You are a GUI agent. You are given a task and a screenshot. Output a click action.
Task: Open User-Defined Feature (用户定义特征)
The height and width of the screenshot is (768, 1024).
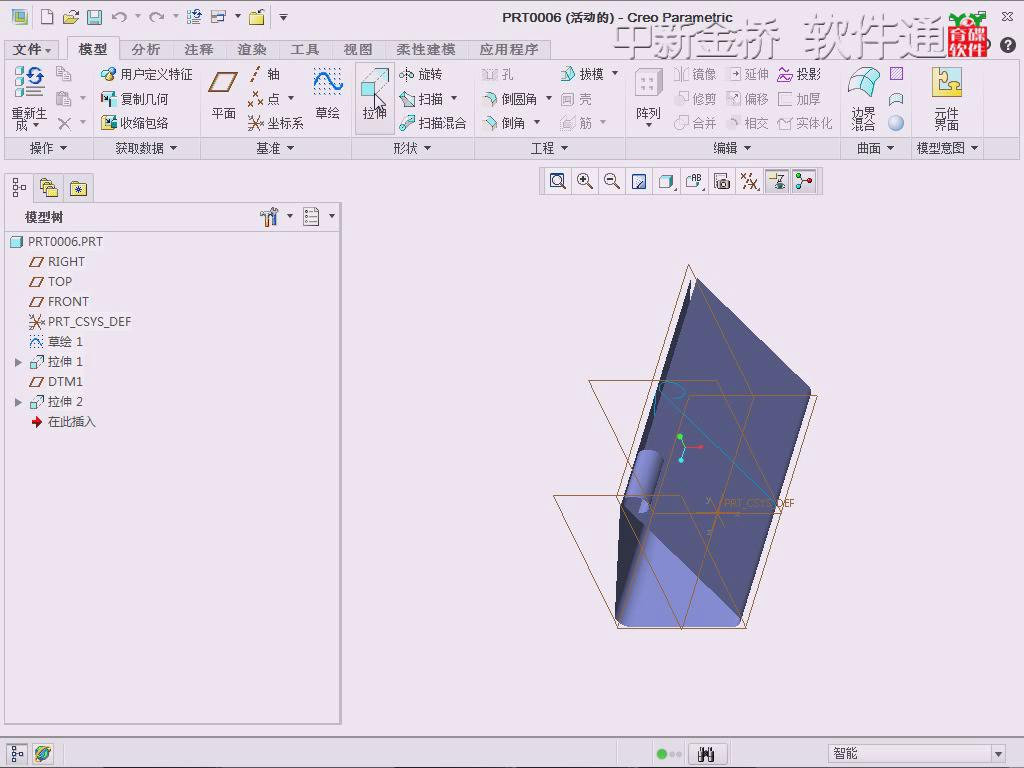click(147, 74)
